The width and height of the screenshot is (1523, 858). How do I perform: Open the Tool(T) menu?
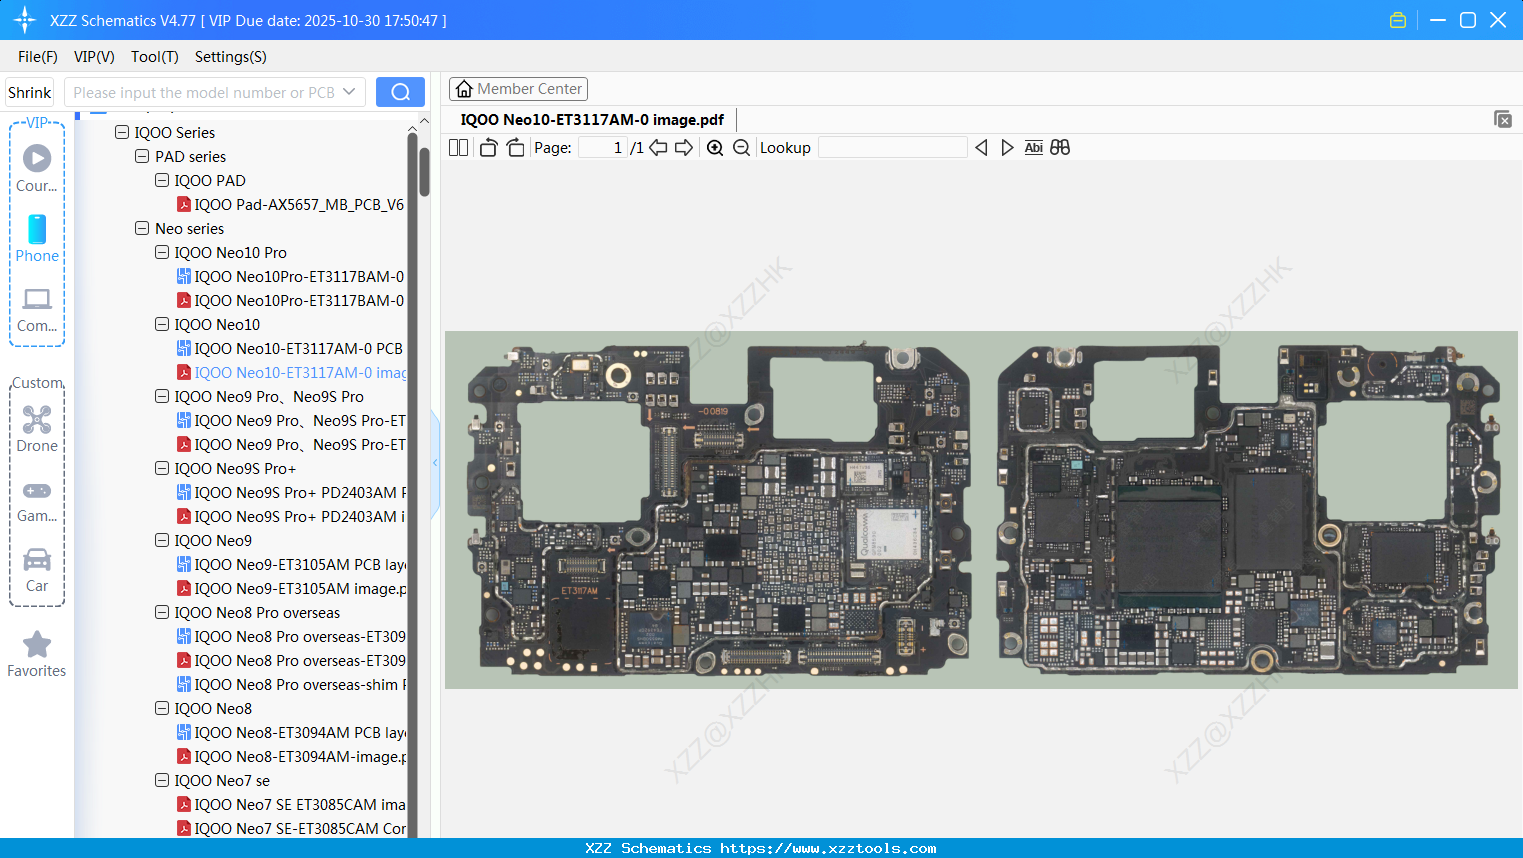(155, 57)
